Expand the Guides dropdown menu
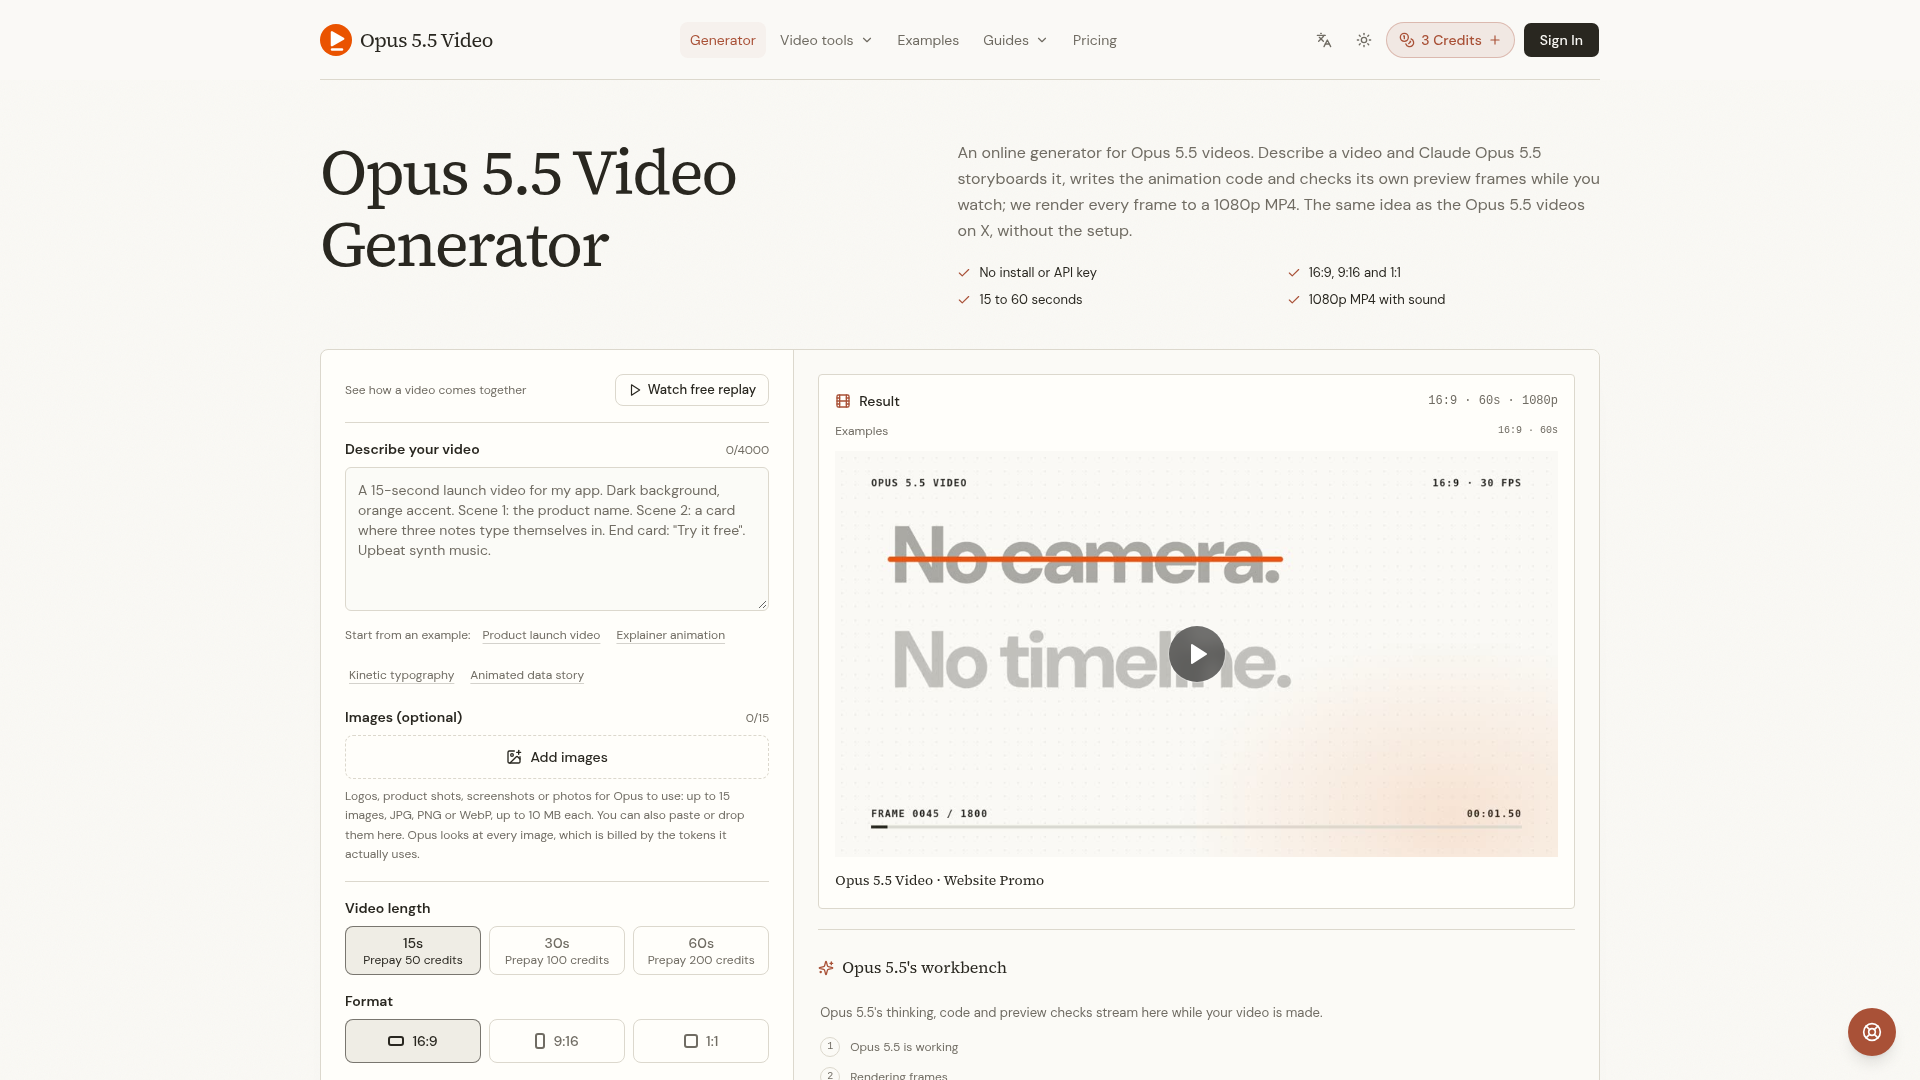 (x=1015, y=40)
